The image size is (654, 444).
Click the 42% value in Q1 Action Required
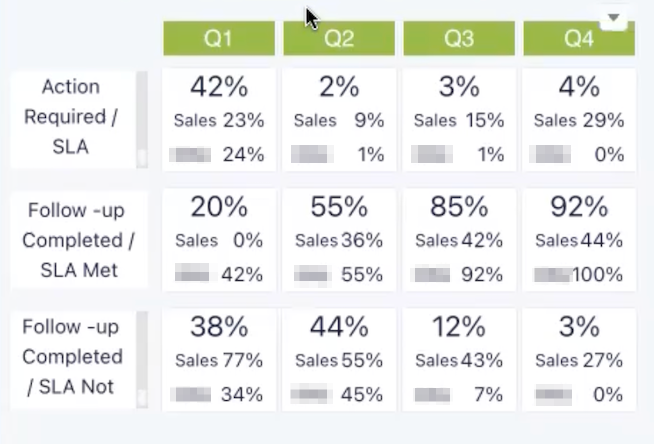219,88
